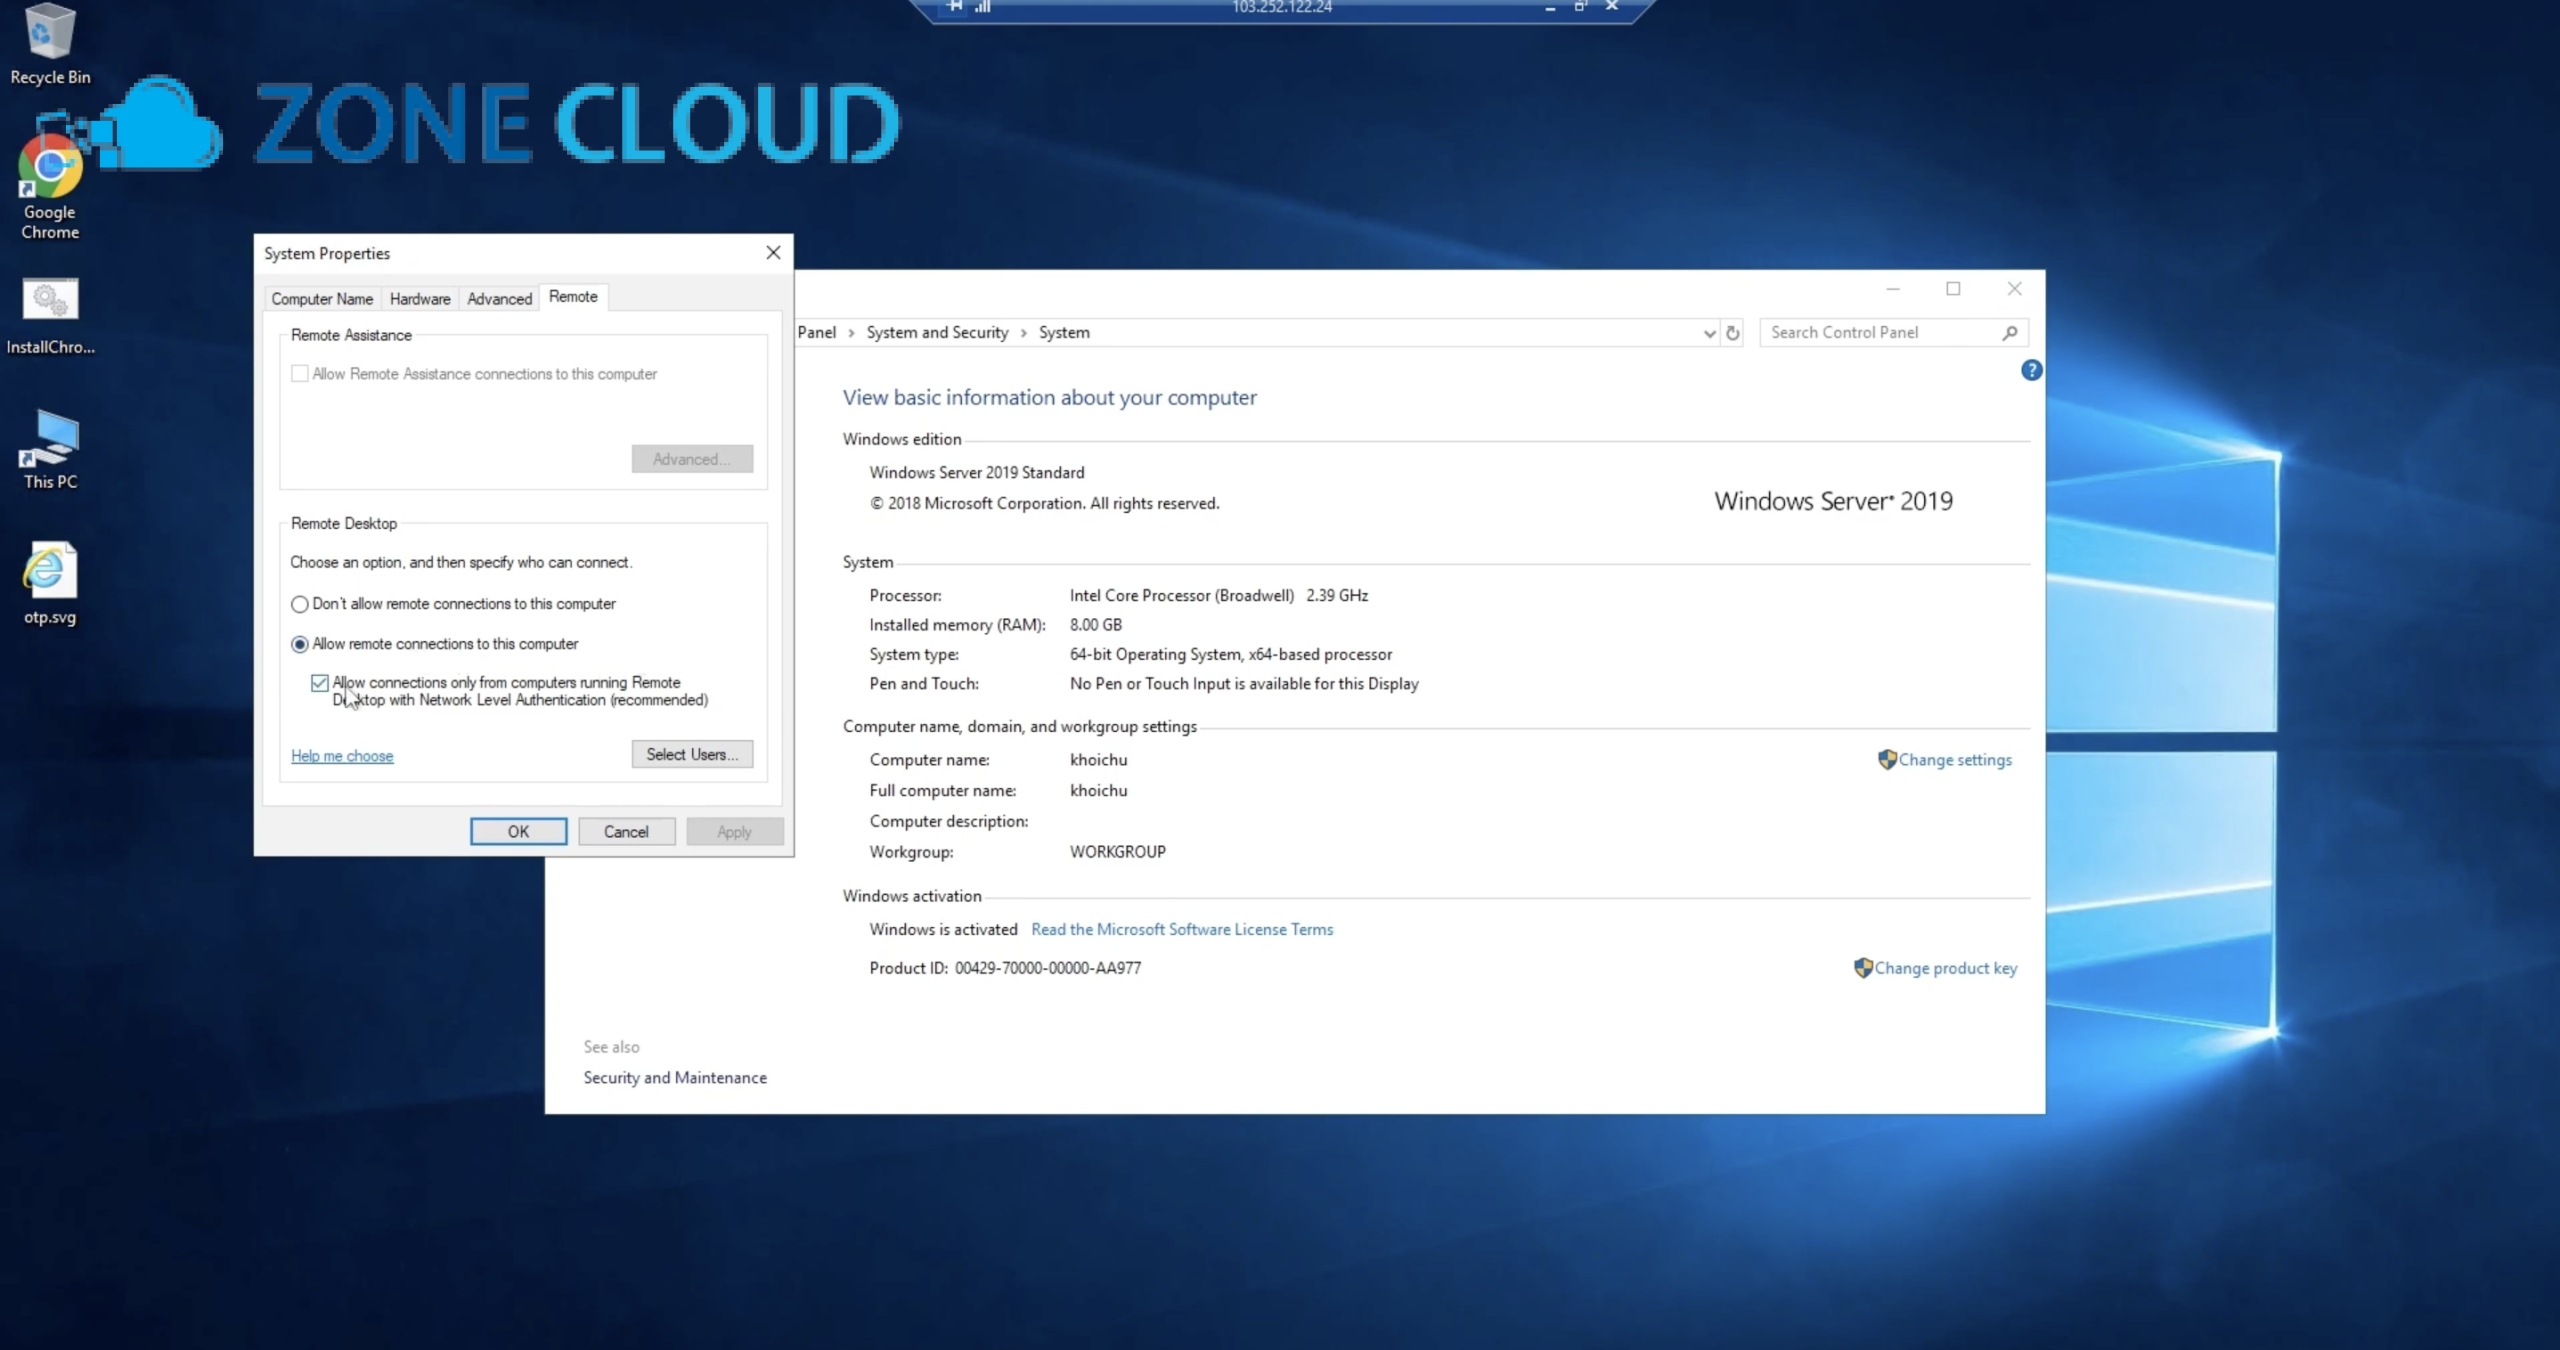Select the otp.svg file icon

pos(50,584)
